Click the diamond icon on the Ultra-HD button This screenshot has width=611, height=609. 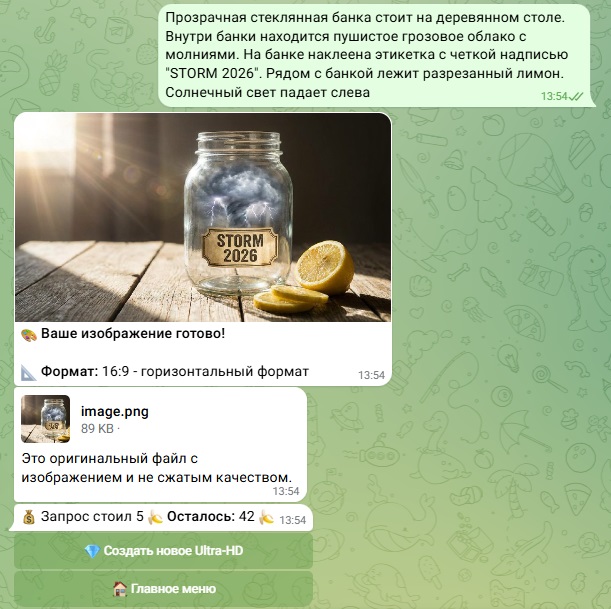92,551
